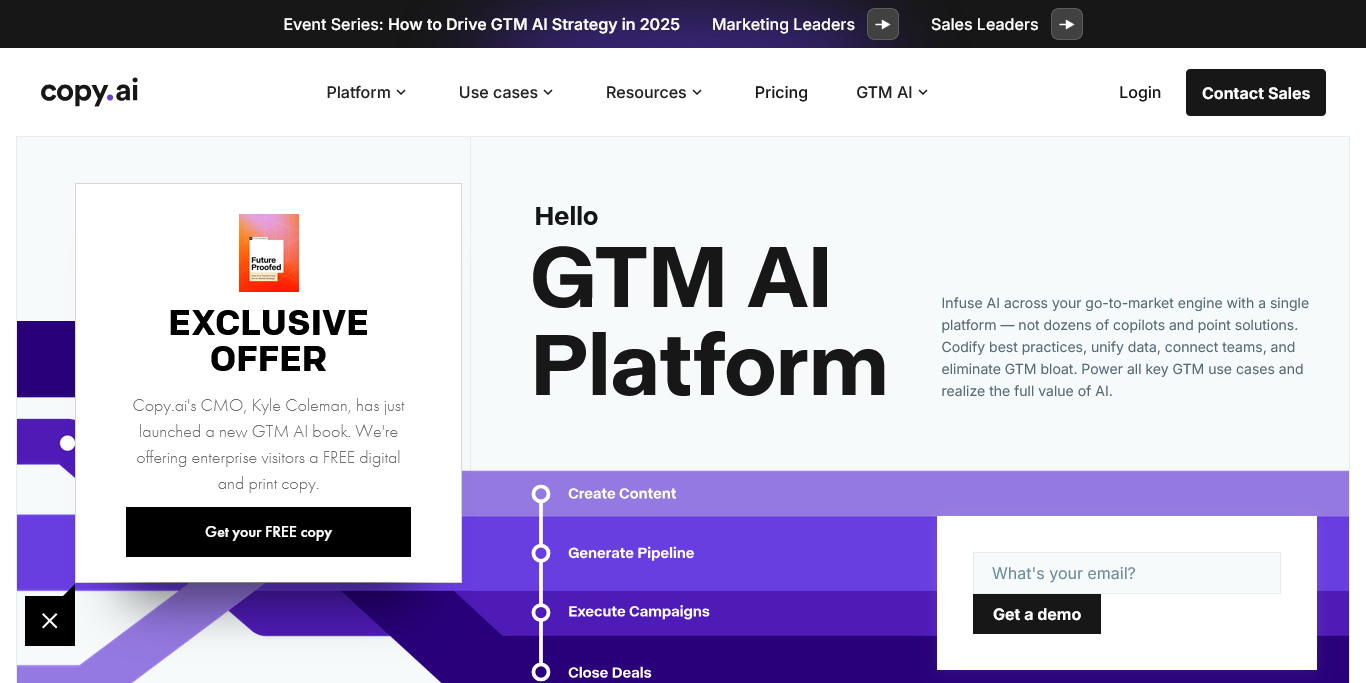Click the Get a demo button

pos(1037,614)
